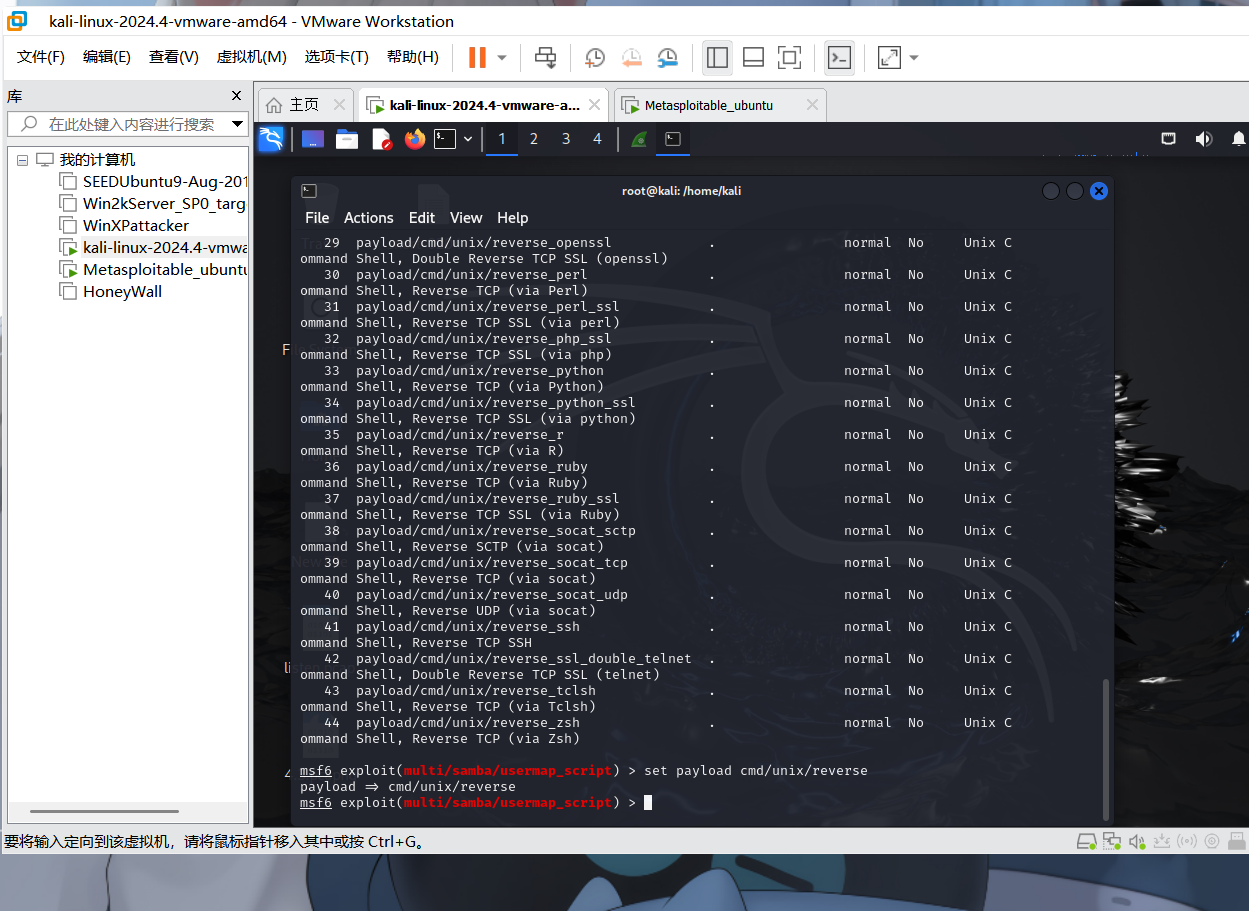The width and height of the screenshot is (1249, 911).
Task: Open the 查看(V) menu
Action: [x=174, y=57]
